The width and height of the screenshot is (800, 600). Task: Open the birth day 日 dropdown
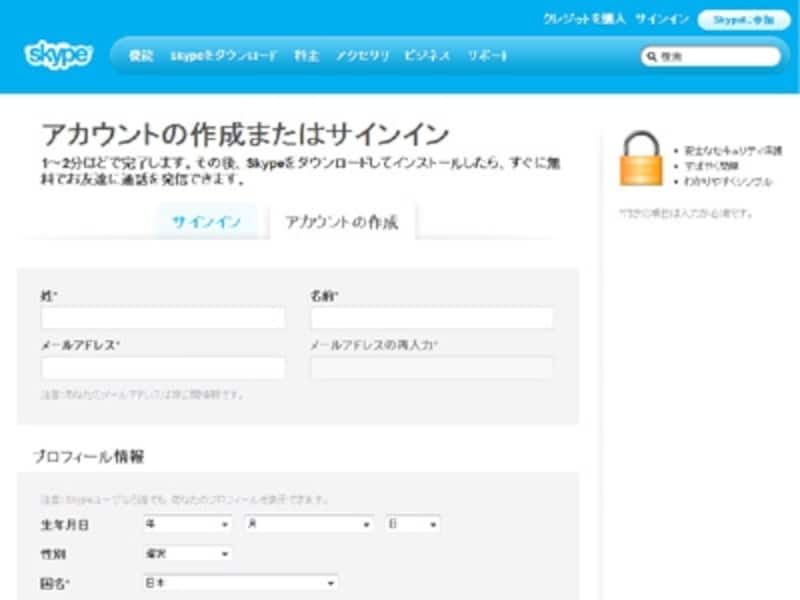click(x=413, y=524)
